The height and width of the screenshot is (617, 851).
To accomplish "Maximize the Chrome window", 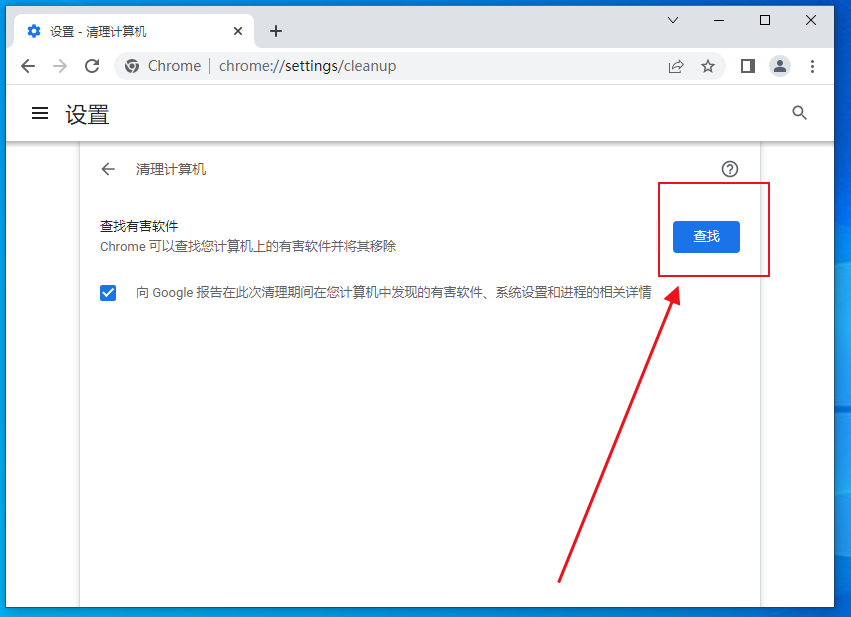I will 765,20.
